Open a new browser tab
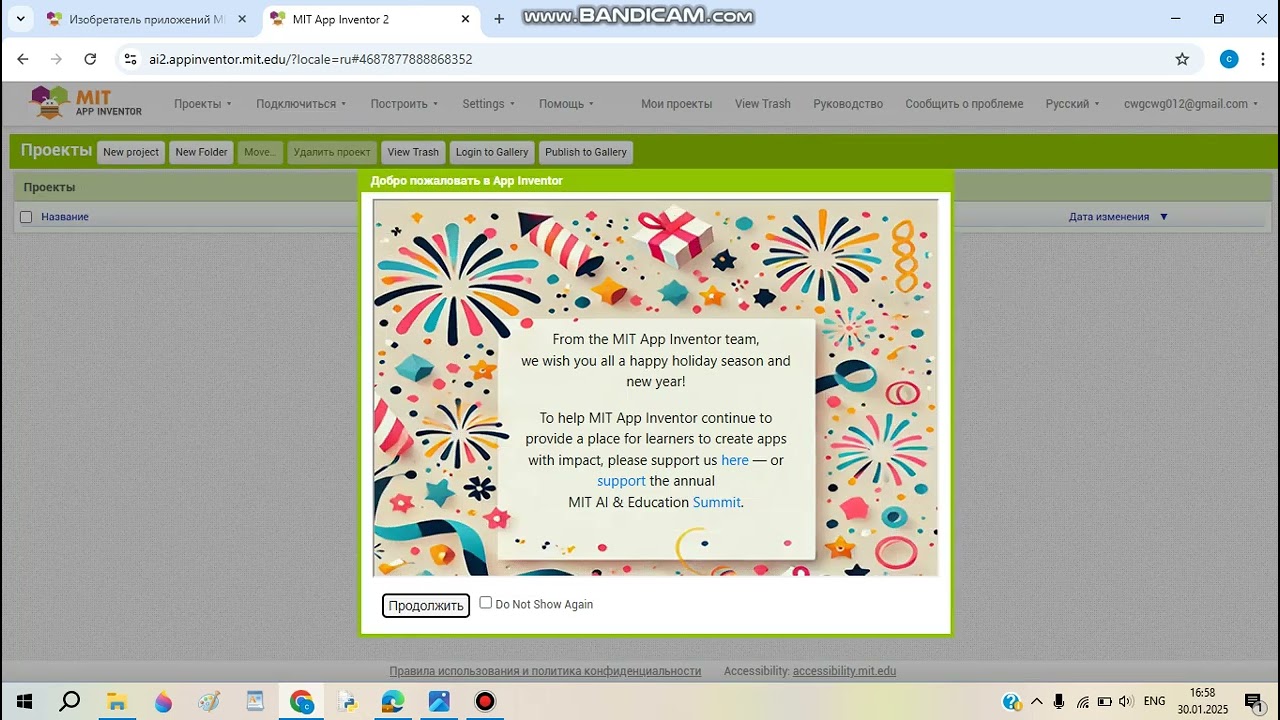 (x=499, y=19)
